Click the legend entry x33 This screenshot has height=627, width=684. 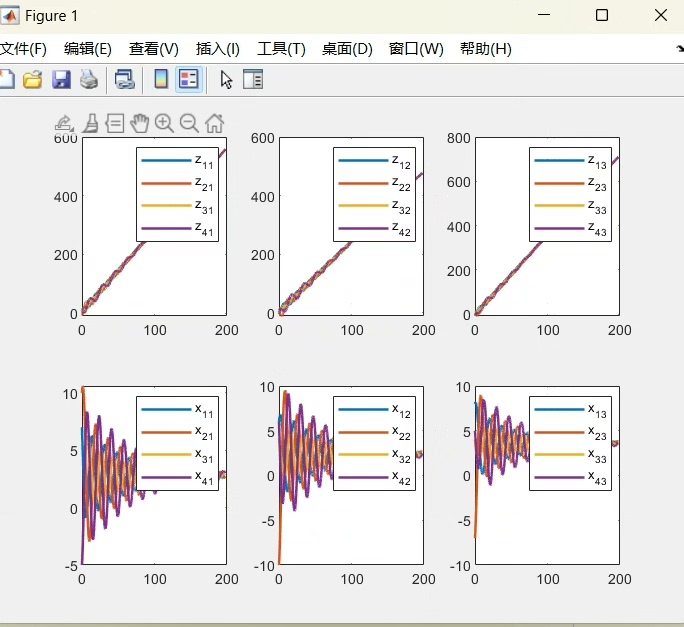click(597, 456)
